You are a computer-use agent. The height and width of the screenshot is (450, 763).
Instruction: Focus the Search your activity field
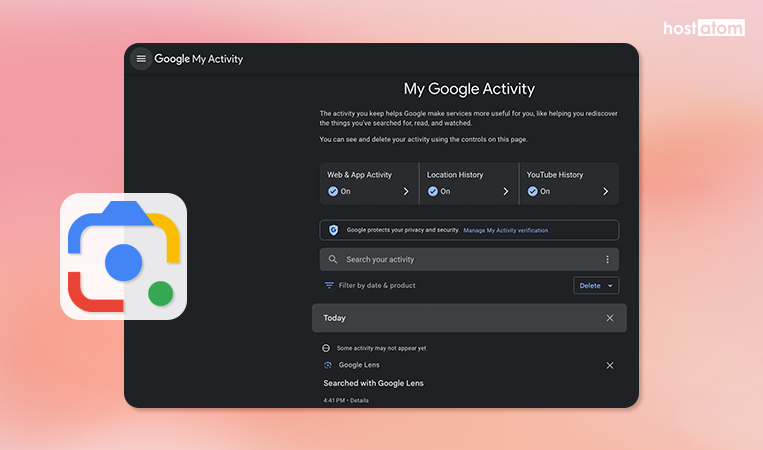[x=469, y=259]
